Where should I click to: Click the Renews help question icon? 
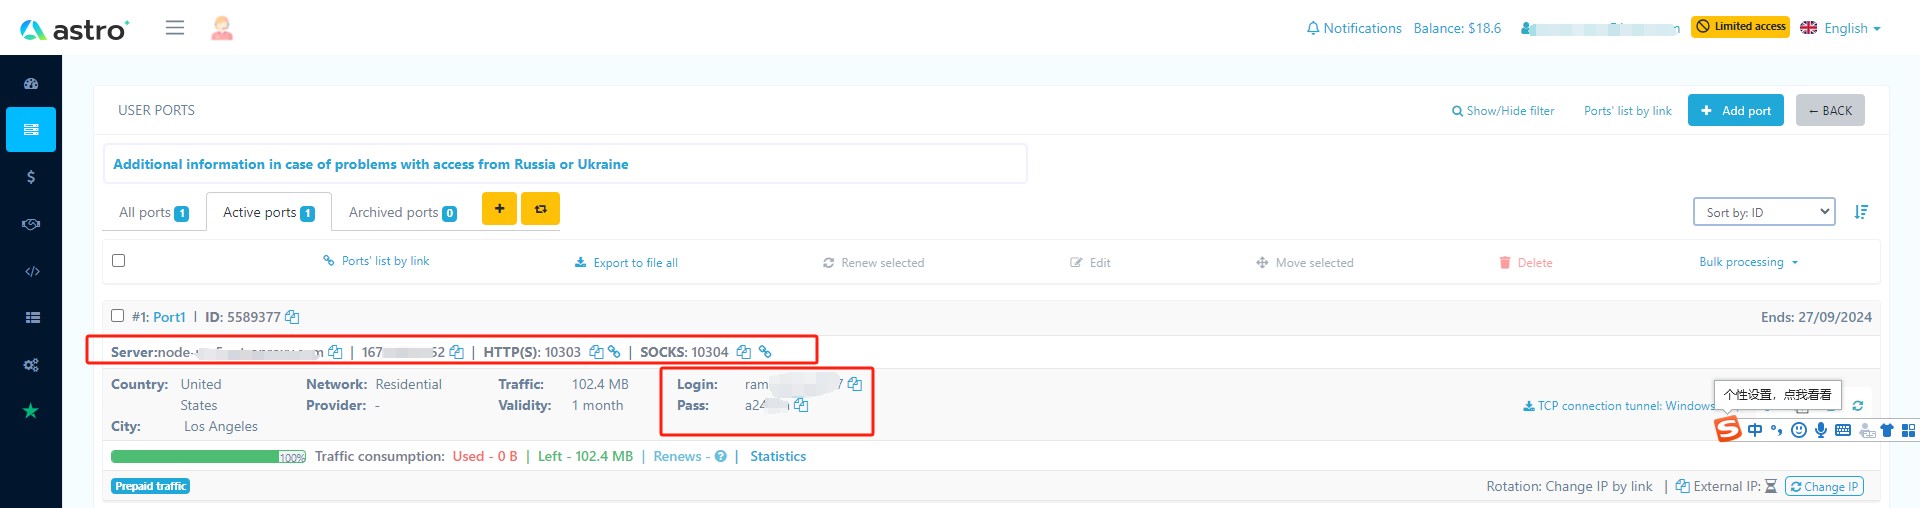pyautogui.click(x=721, y=456)
